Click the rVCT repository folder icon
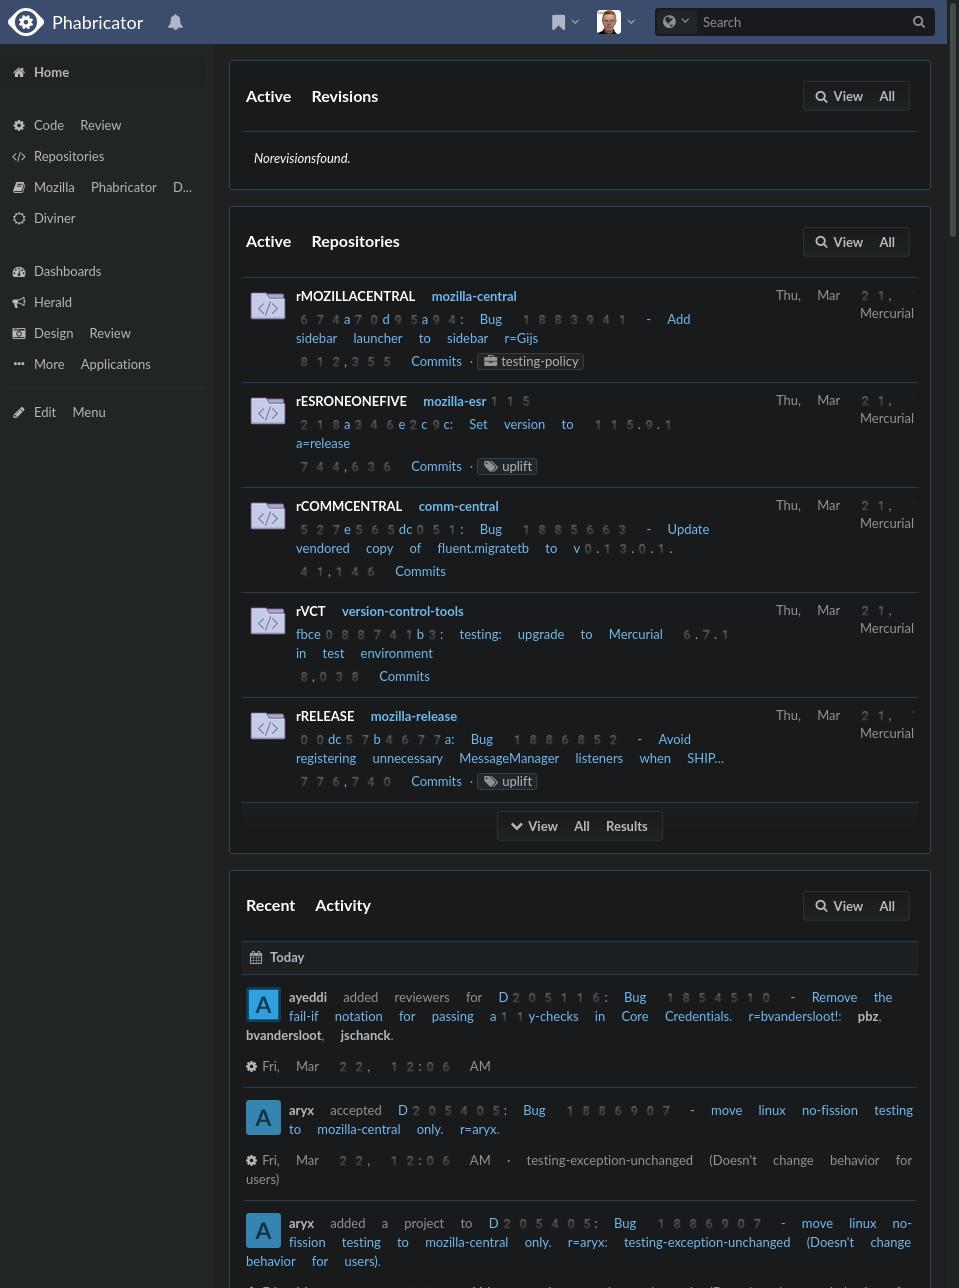 268,621
